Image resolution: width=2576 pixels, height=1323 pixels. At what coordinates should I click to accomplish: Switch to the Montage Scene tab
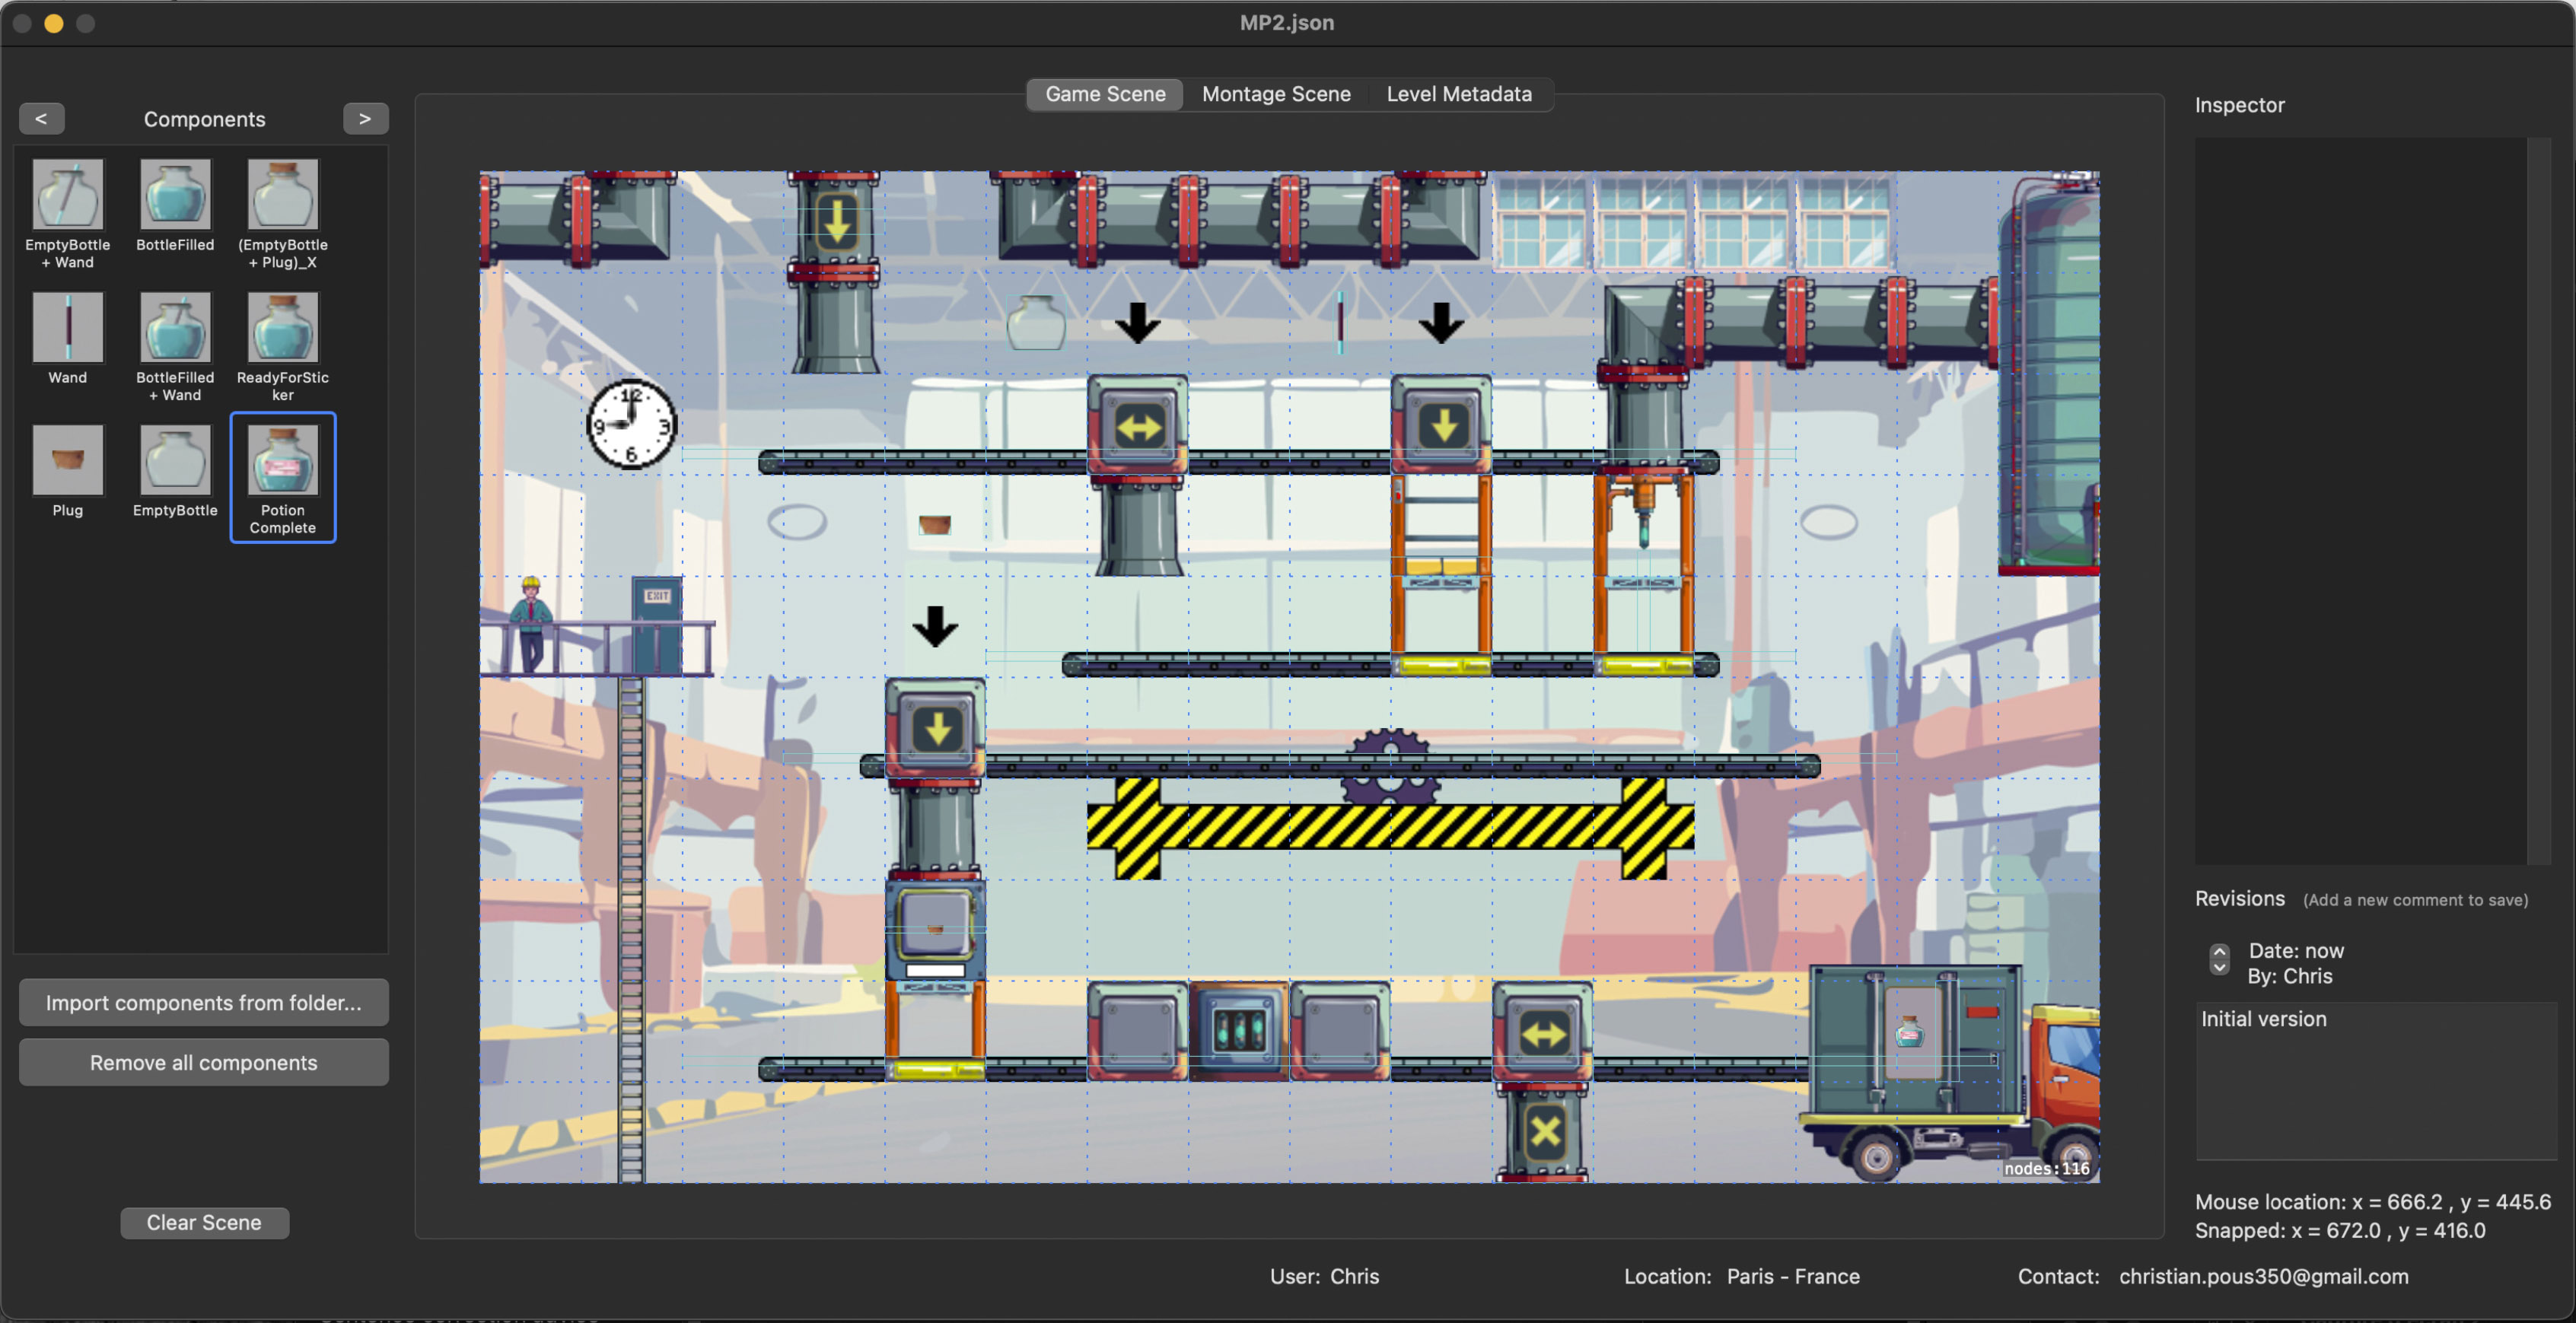(1275, 94)
